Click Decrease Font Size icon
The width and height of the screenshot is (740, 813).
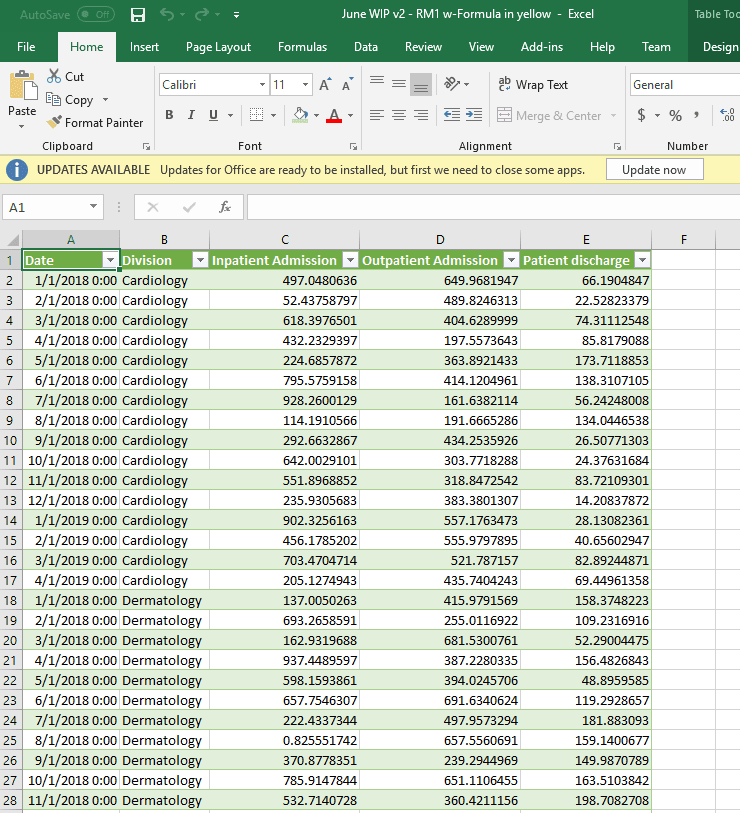coord(347,85)
